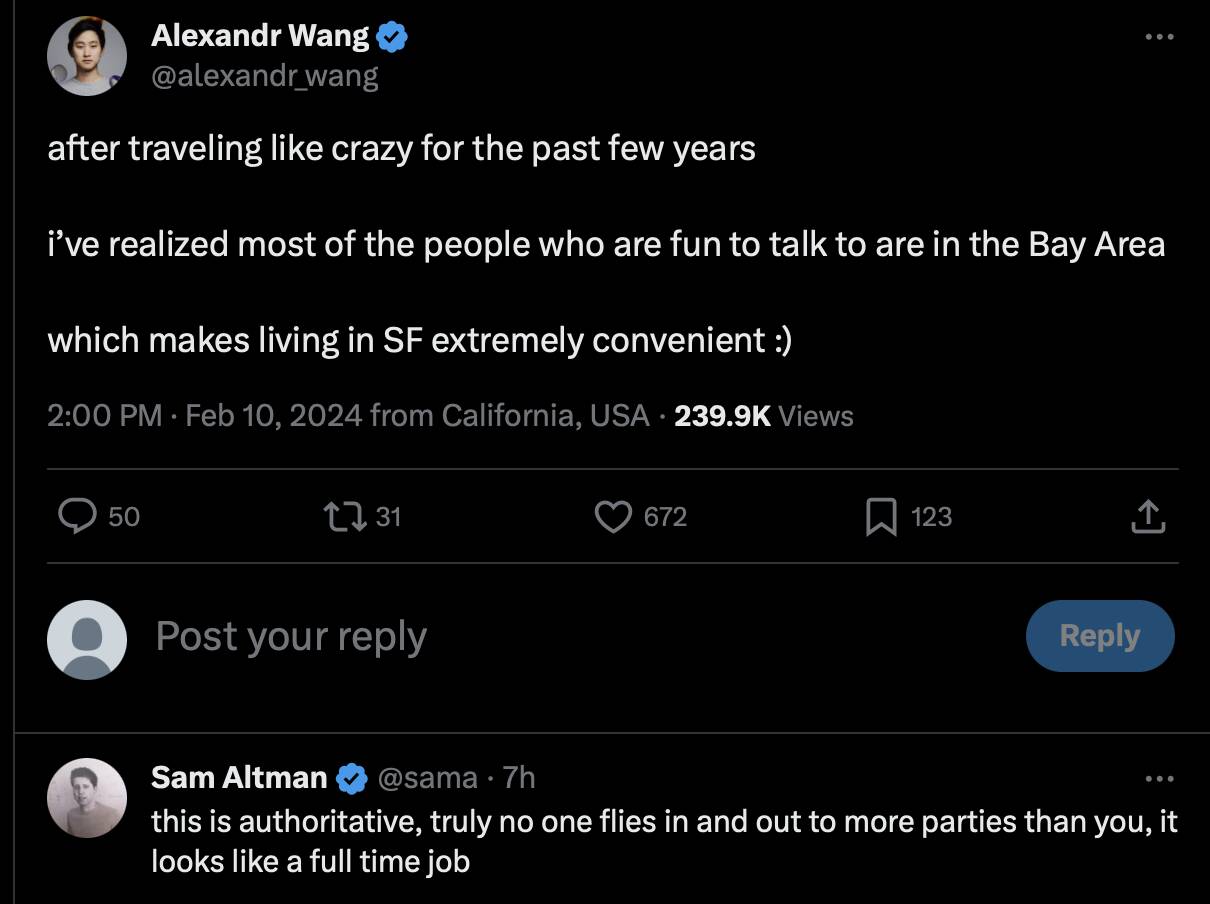1210x904 pixels.
Task: Open three-dot menu on Sam Altman's reply
Action: click(1158, 778)
